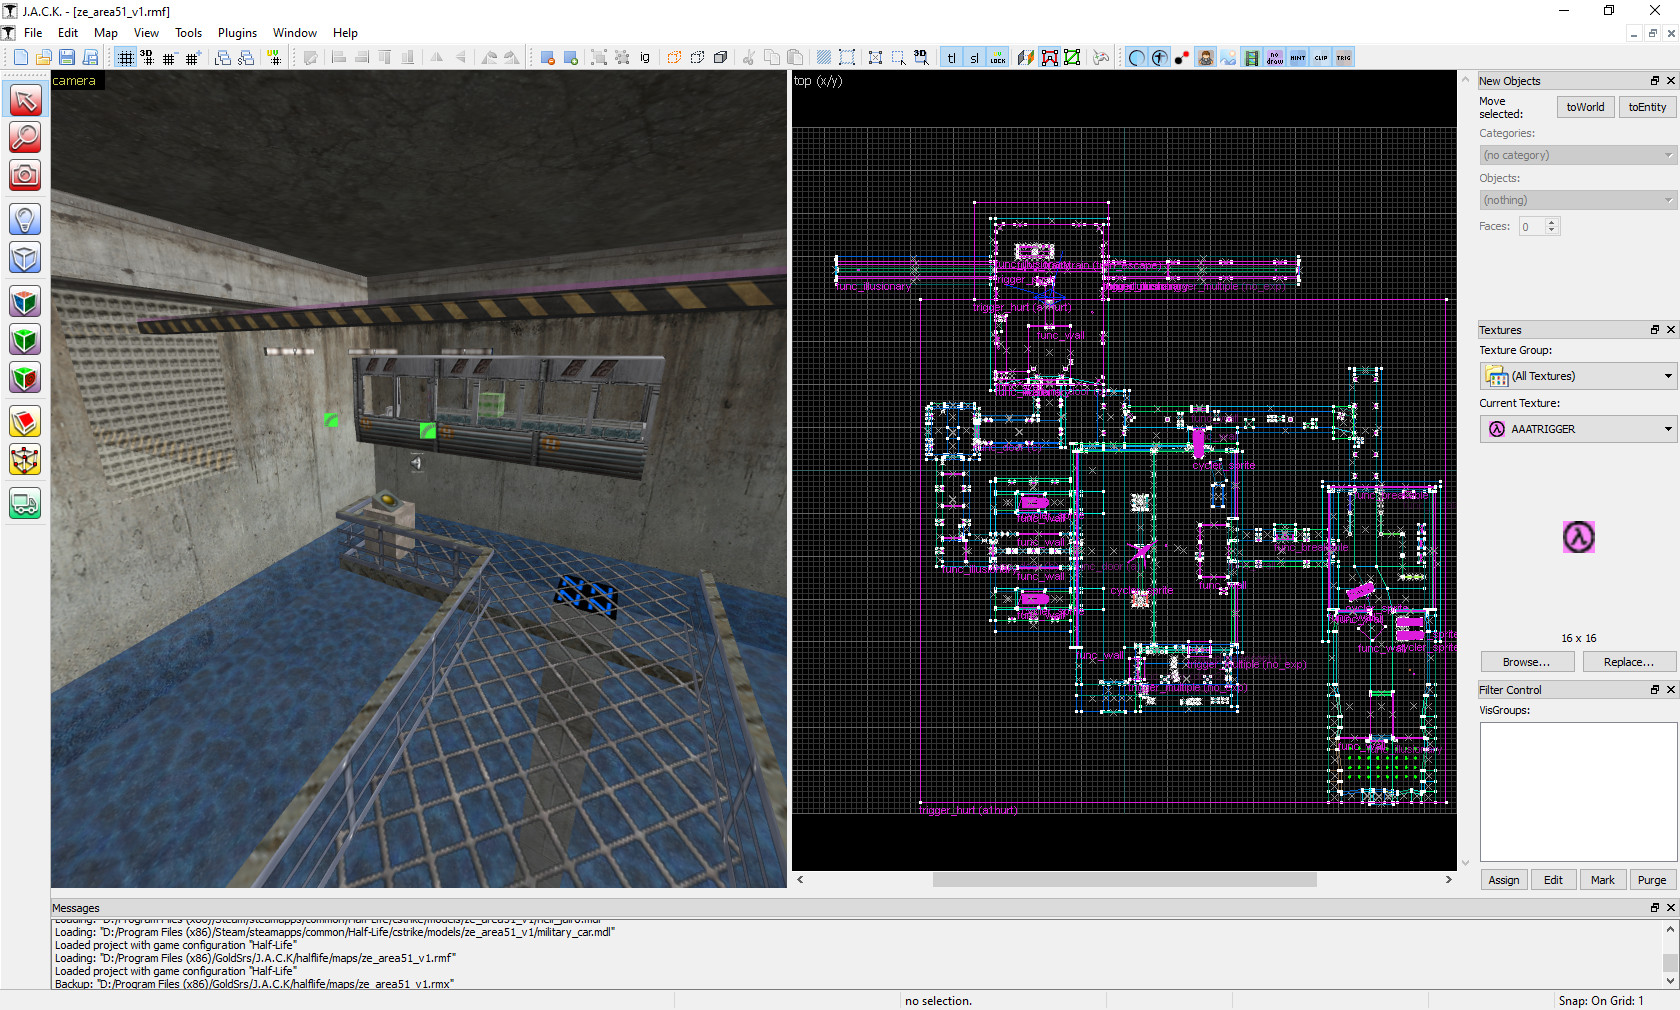Increase grid size
The width and height of the screenshot is (1680, 1010).
pos(193,58)
